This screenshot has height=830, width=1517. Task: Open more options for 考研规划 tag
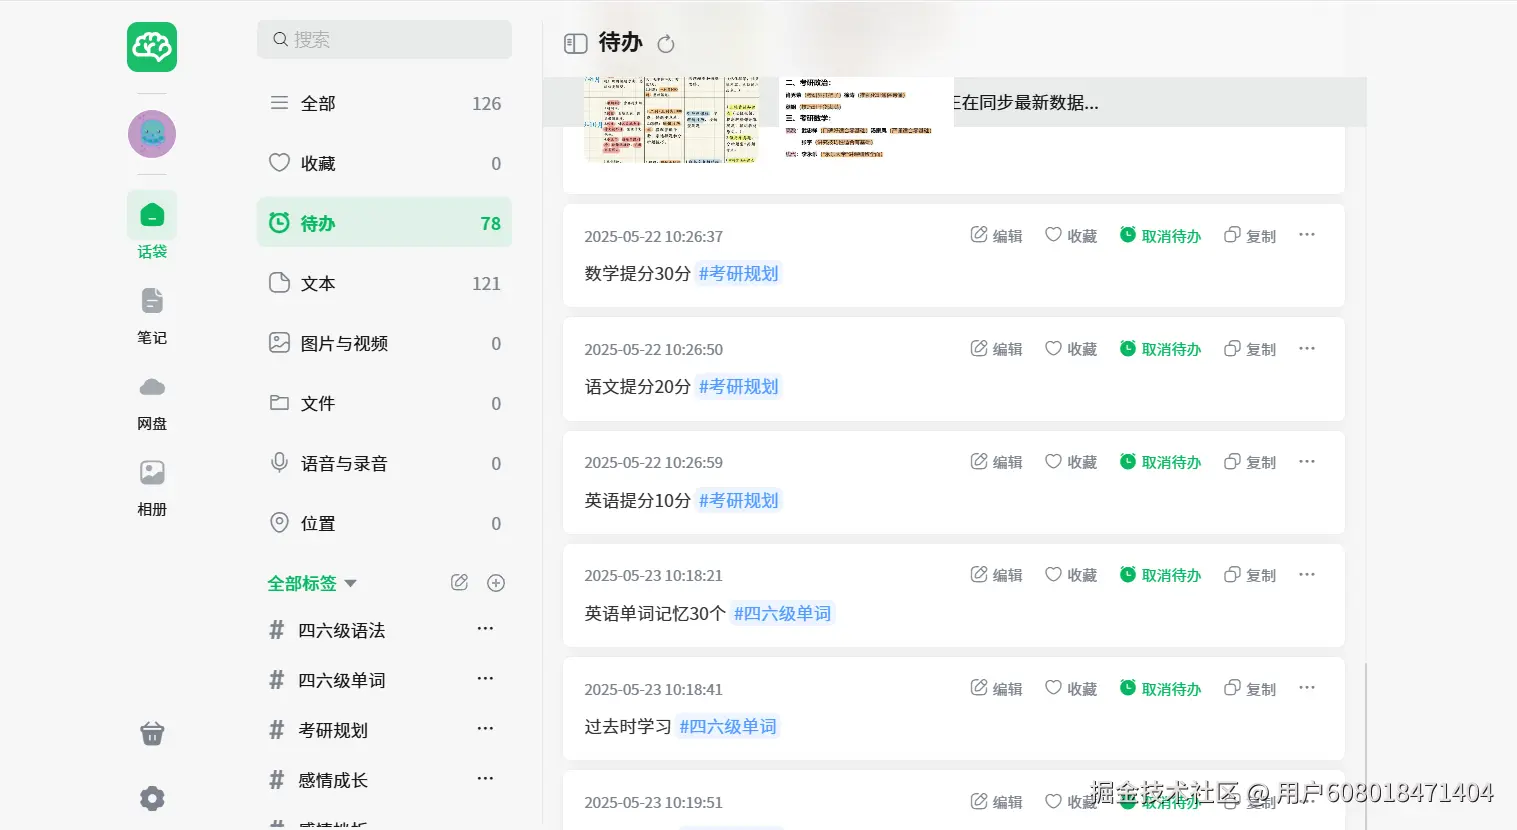(x=485, y=729)
